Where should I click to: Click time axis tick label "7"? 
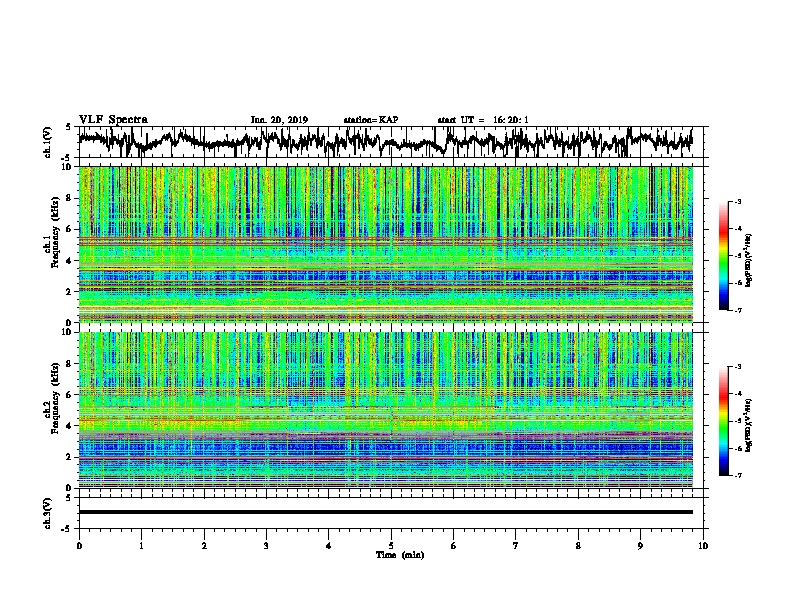point(516,545)
